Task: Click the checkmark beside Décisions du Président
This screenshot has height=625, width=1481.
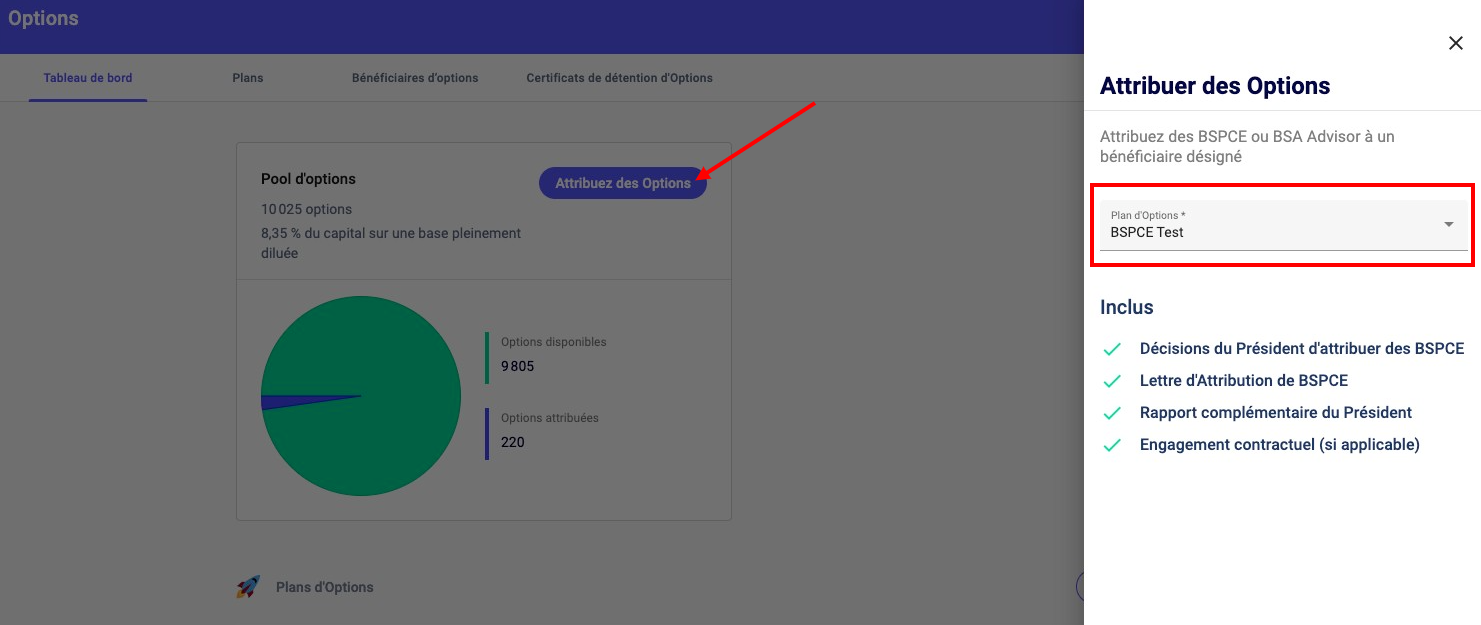Action: pyautogui.click(x=1111, y=349)
